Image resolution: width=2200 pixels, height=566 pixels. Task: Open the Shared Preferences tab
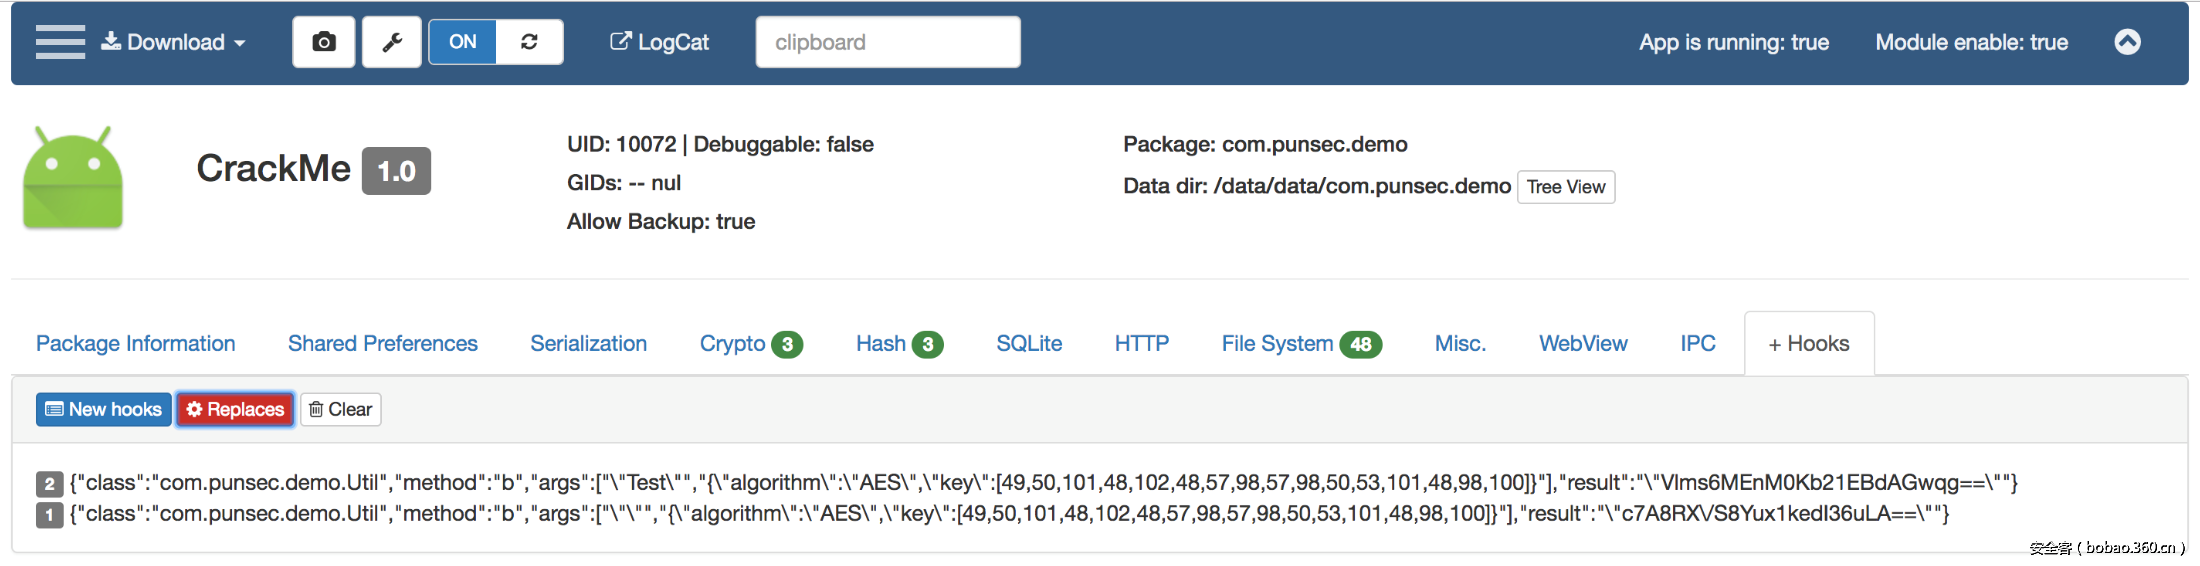tap(383, 344)
